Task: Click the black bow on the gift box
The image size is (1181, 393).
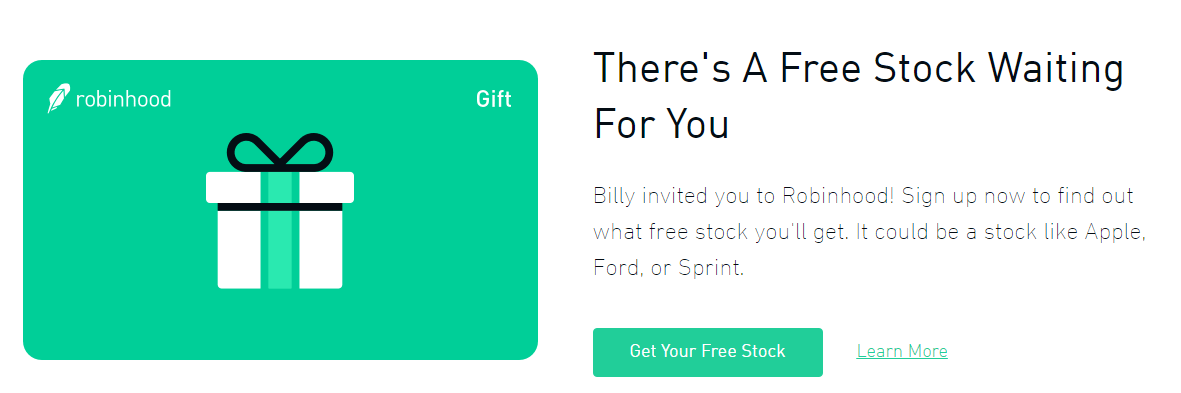Action: (280, 151)
